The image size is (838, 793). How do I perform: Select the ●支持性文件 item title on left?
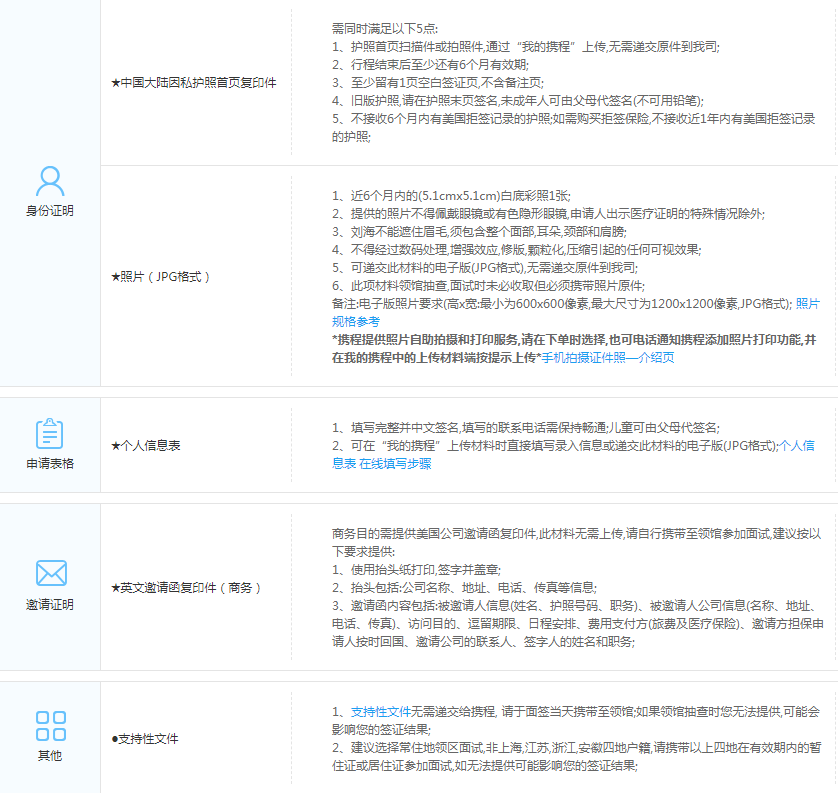[x=145, y=739]
